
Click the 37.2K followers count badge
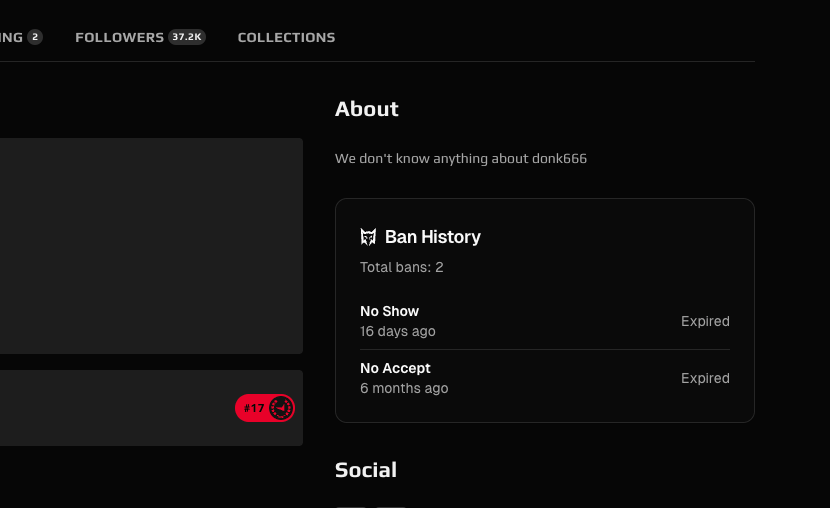click(187, 37)
